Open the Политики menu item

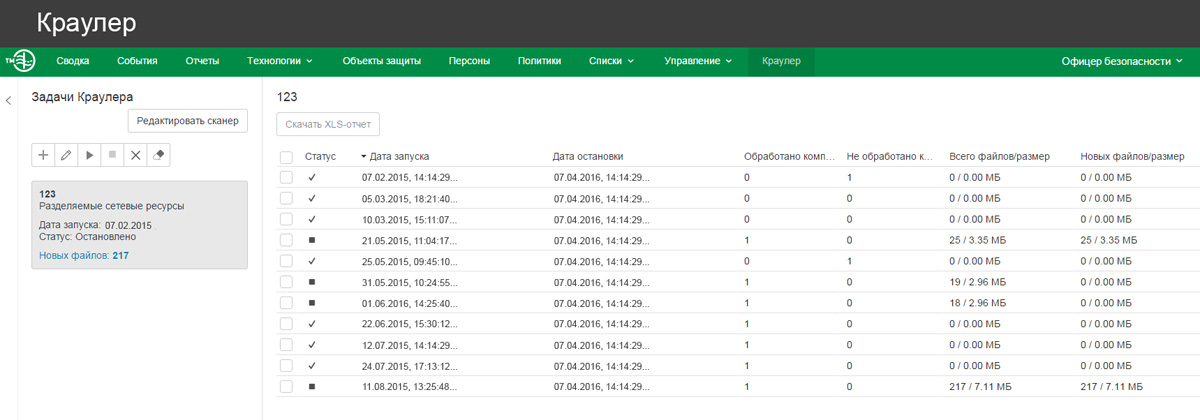click(539, 61)
